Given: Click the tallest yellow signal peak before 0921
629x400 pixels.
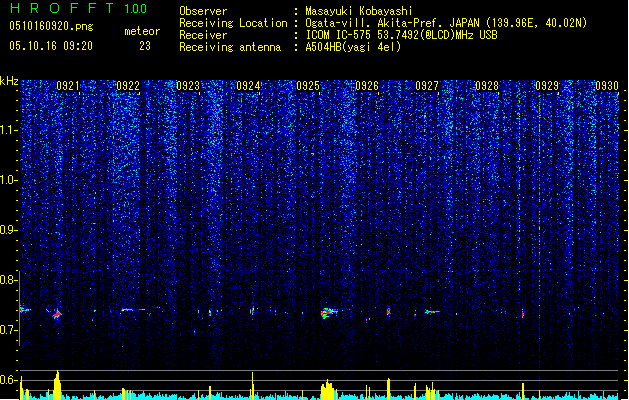Looking at the screenshot, I should click(x=57, y=385).
